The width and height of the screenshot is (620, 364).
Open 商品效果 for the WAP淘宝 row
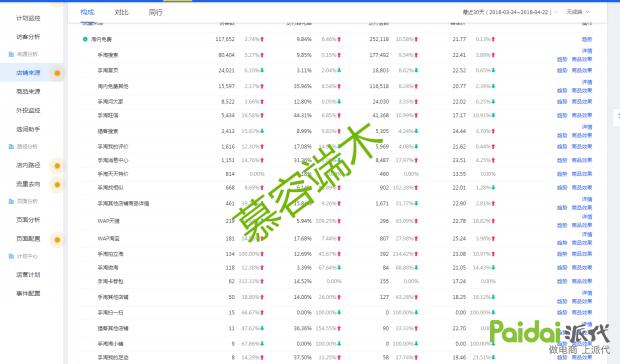pyautogui.click(x=582, y=243)
